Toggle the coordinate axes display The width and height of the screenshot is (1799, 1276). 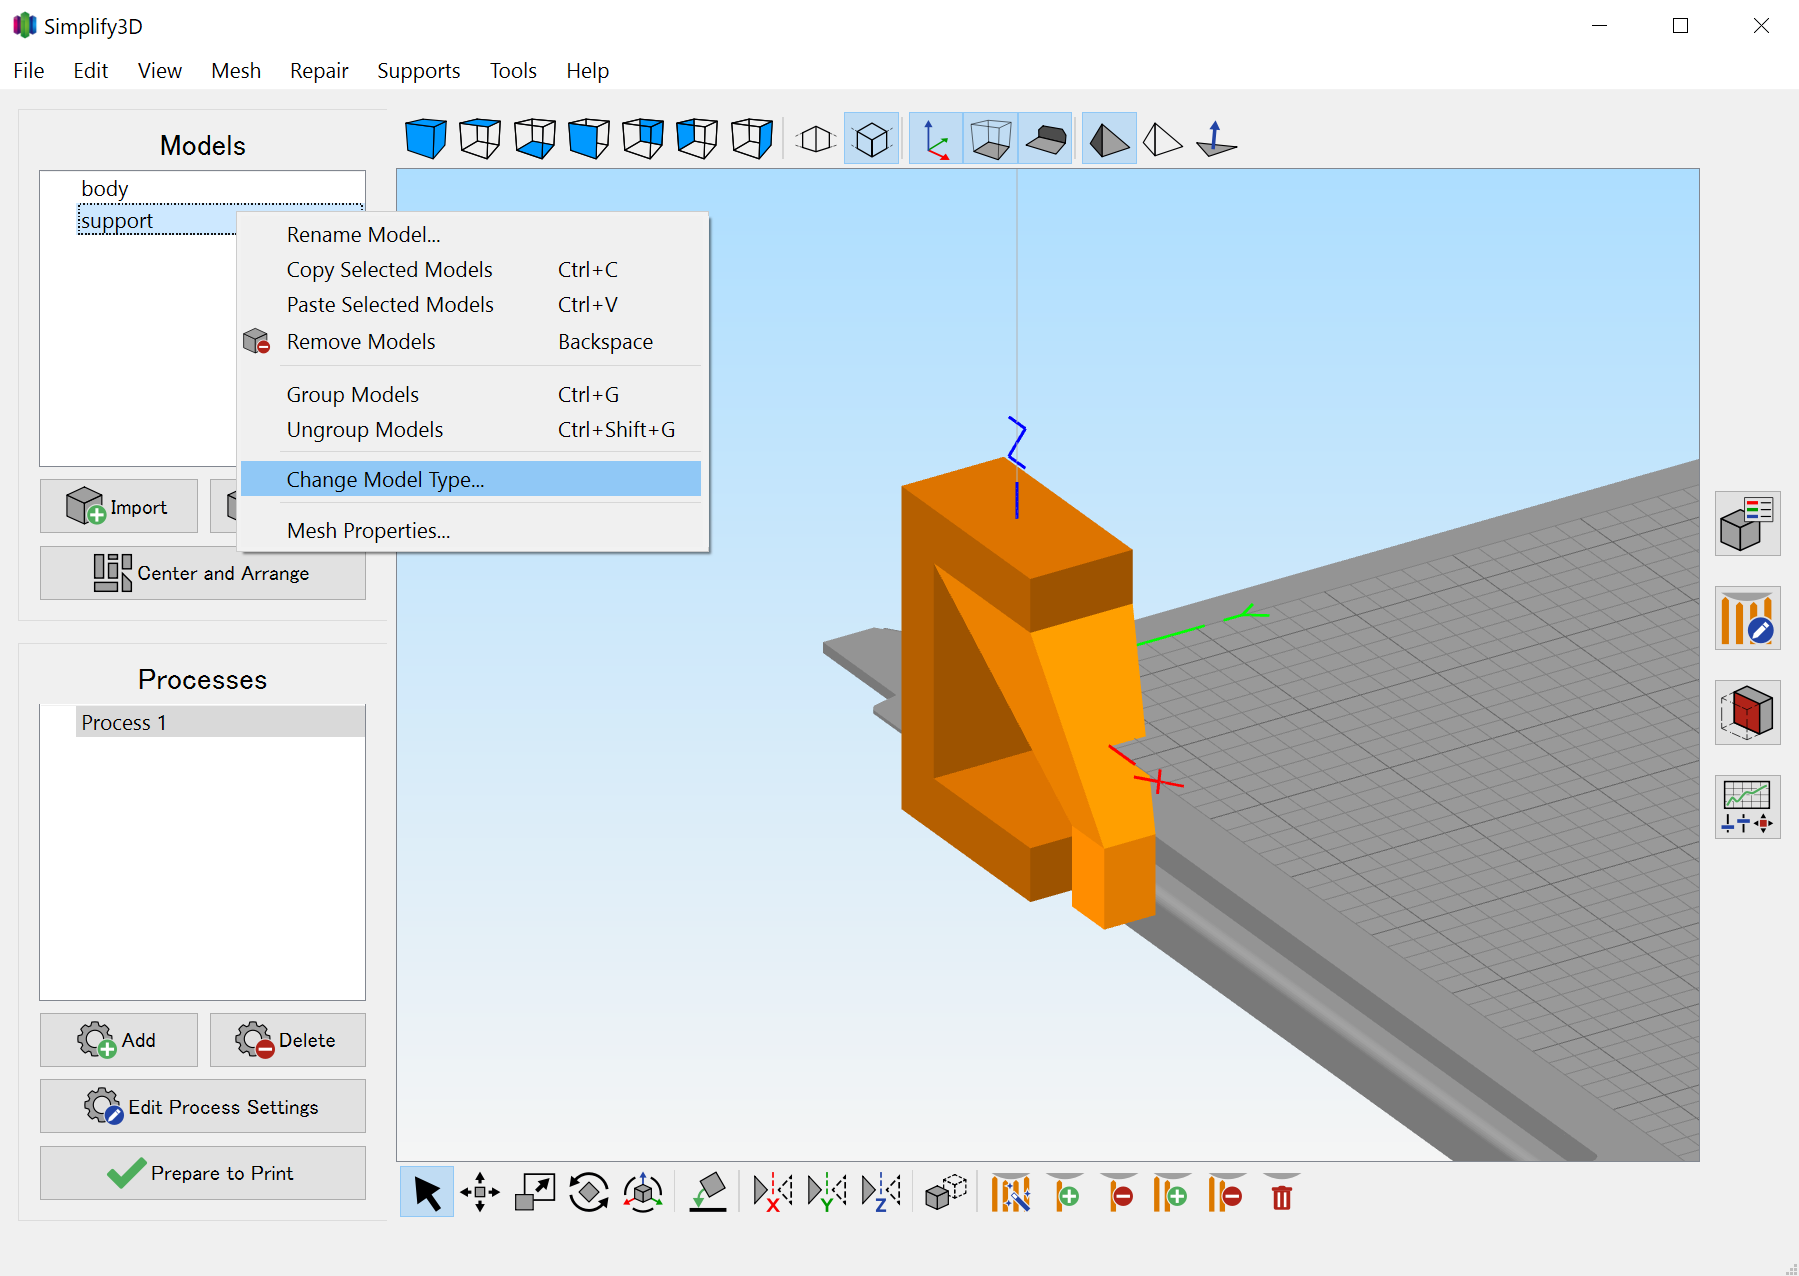936,139
